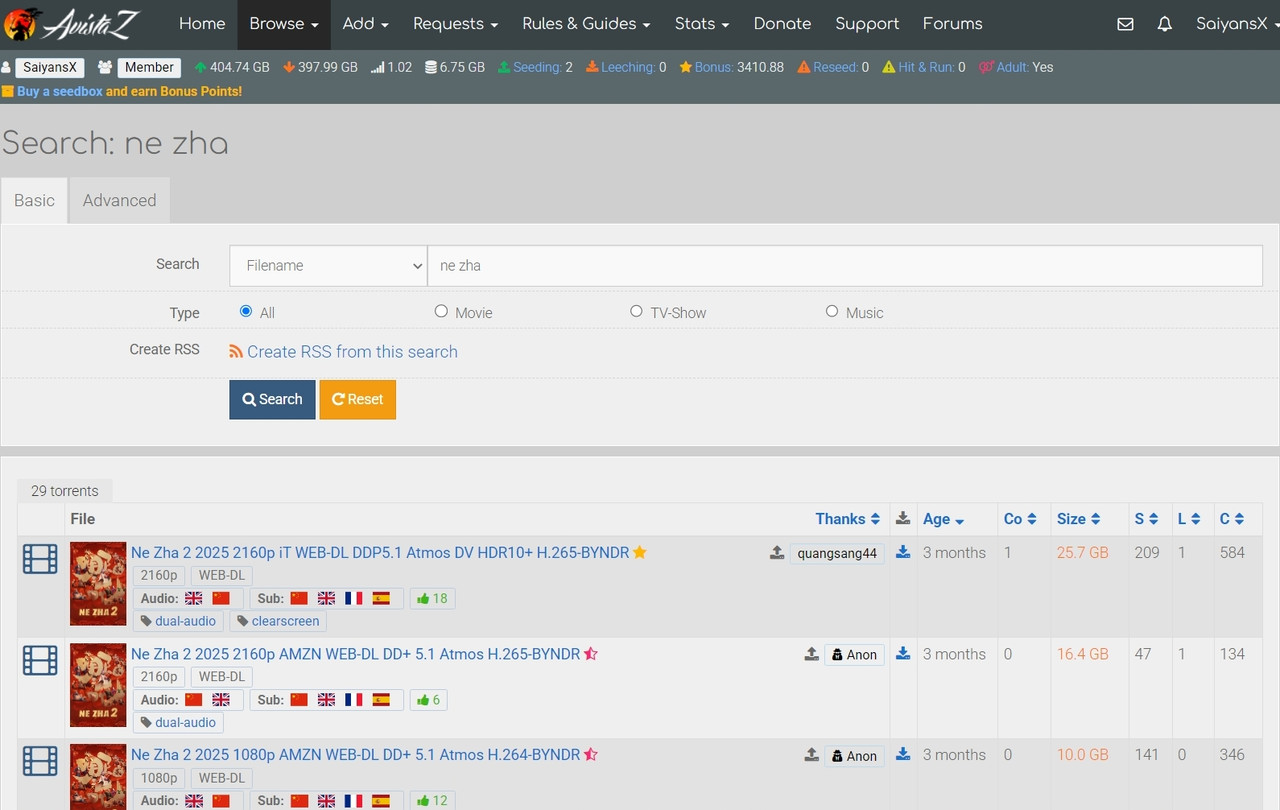Open the Support page
Image resolution: width=1280 pixels, height=810 pixels.
point(867,24)
